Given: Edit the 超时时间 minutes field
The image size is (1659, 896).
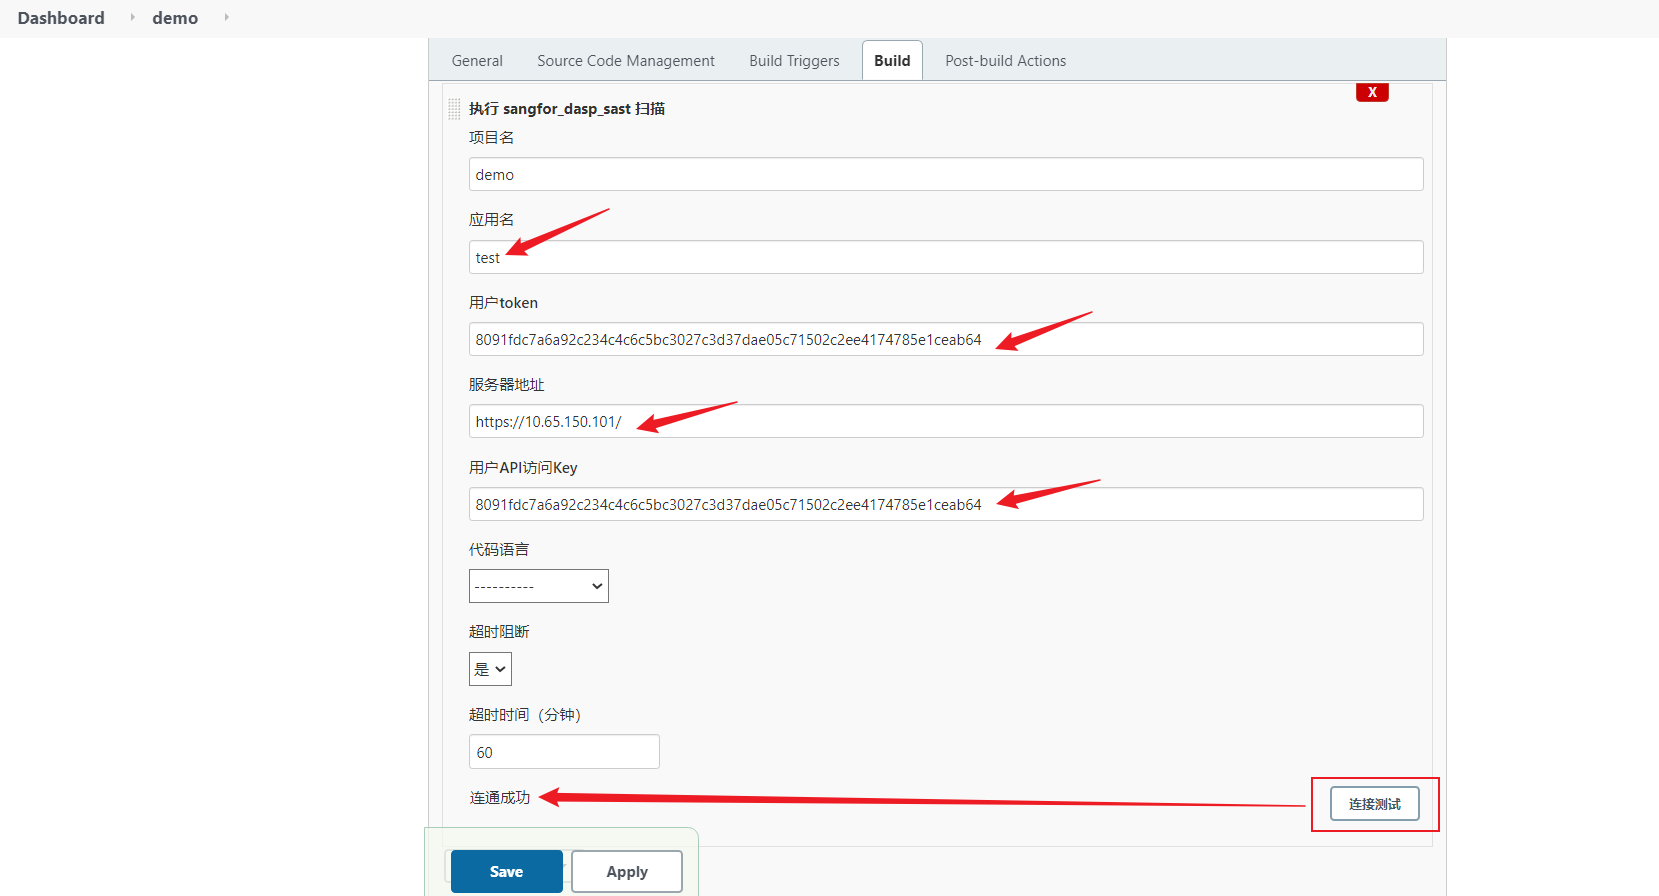Looking at the screenshot, I should pyautogui.click(x=564, y=752).
